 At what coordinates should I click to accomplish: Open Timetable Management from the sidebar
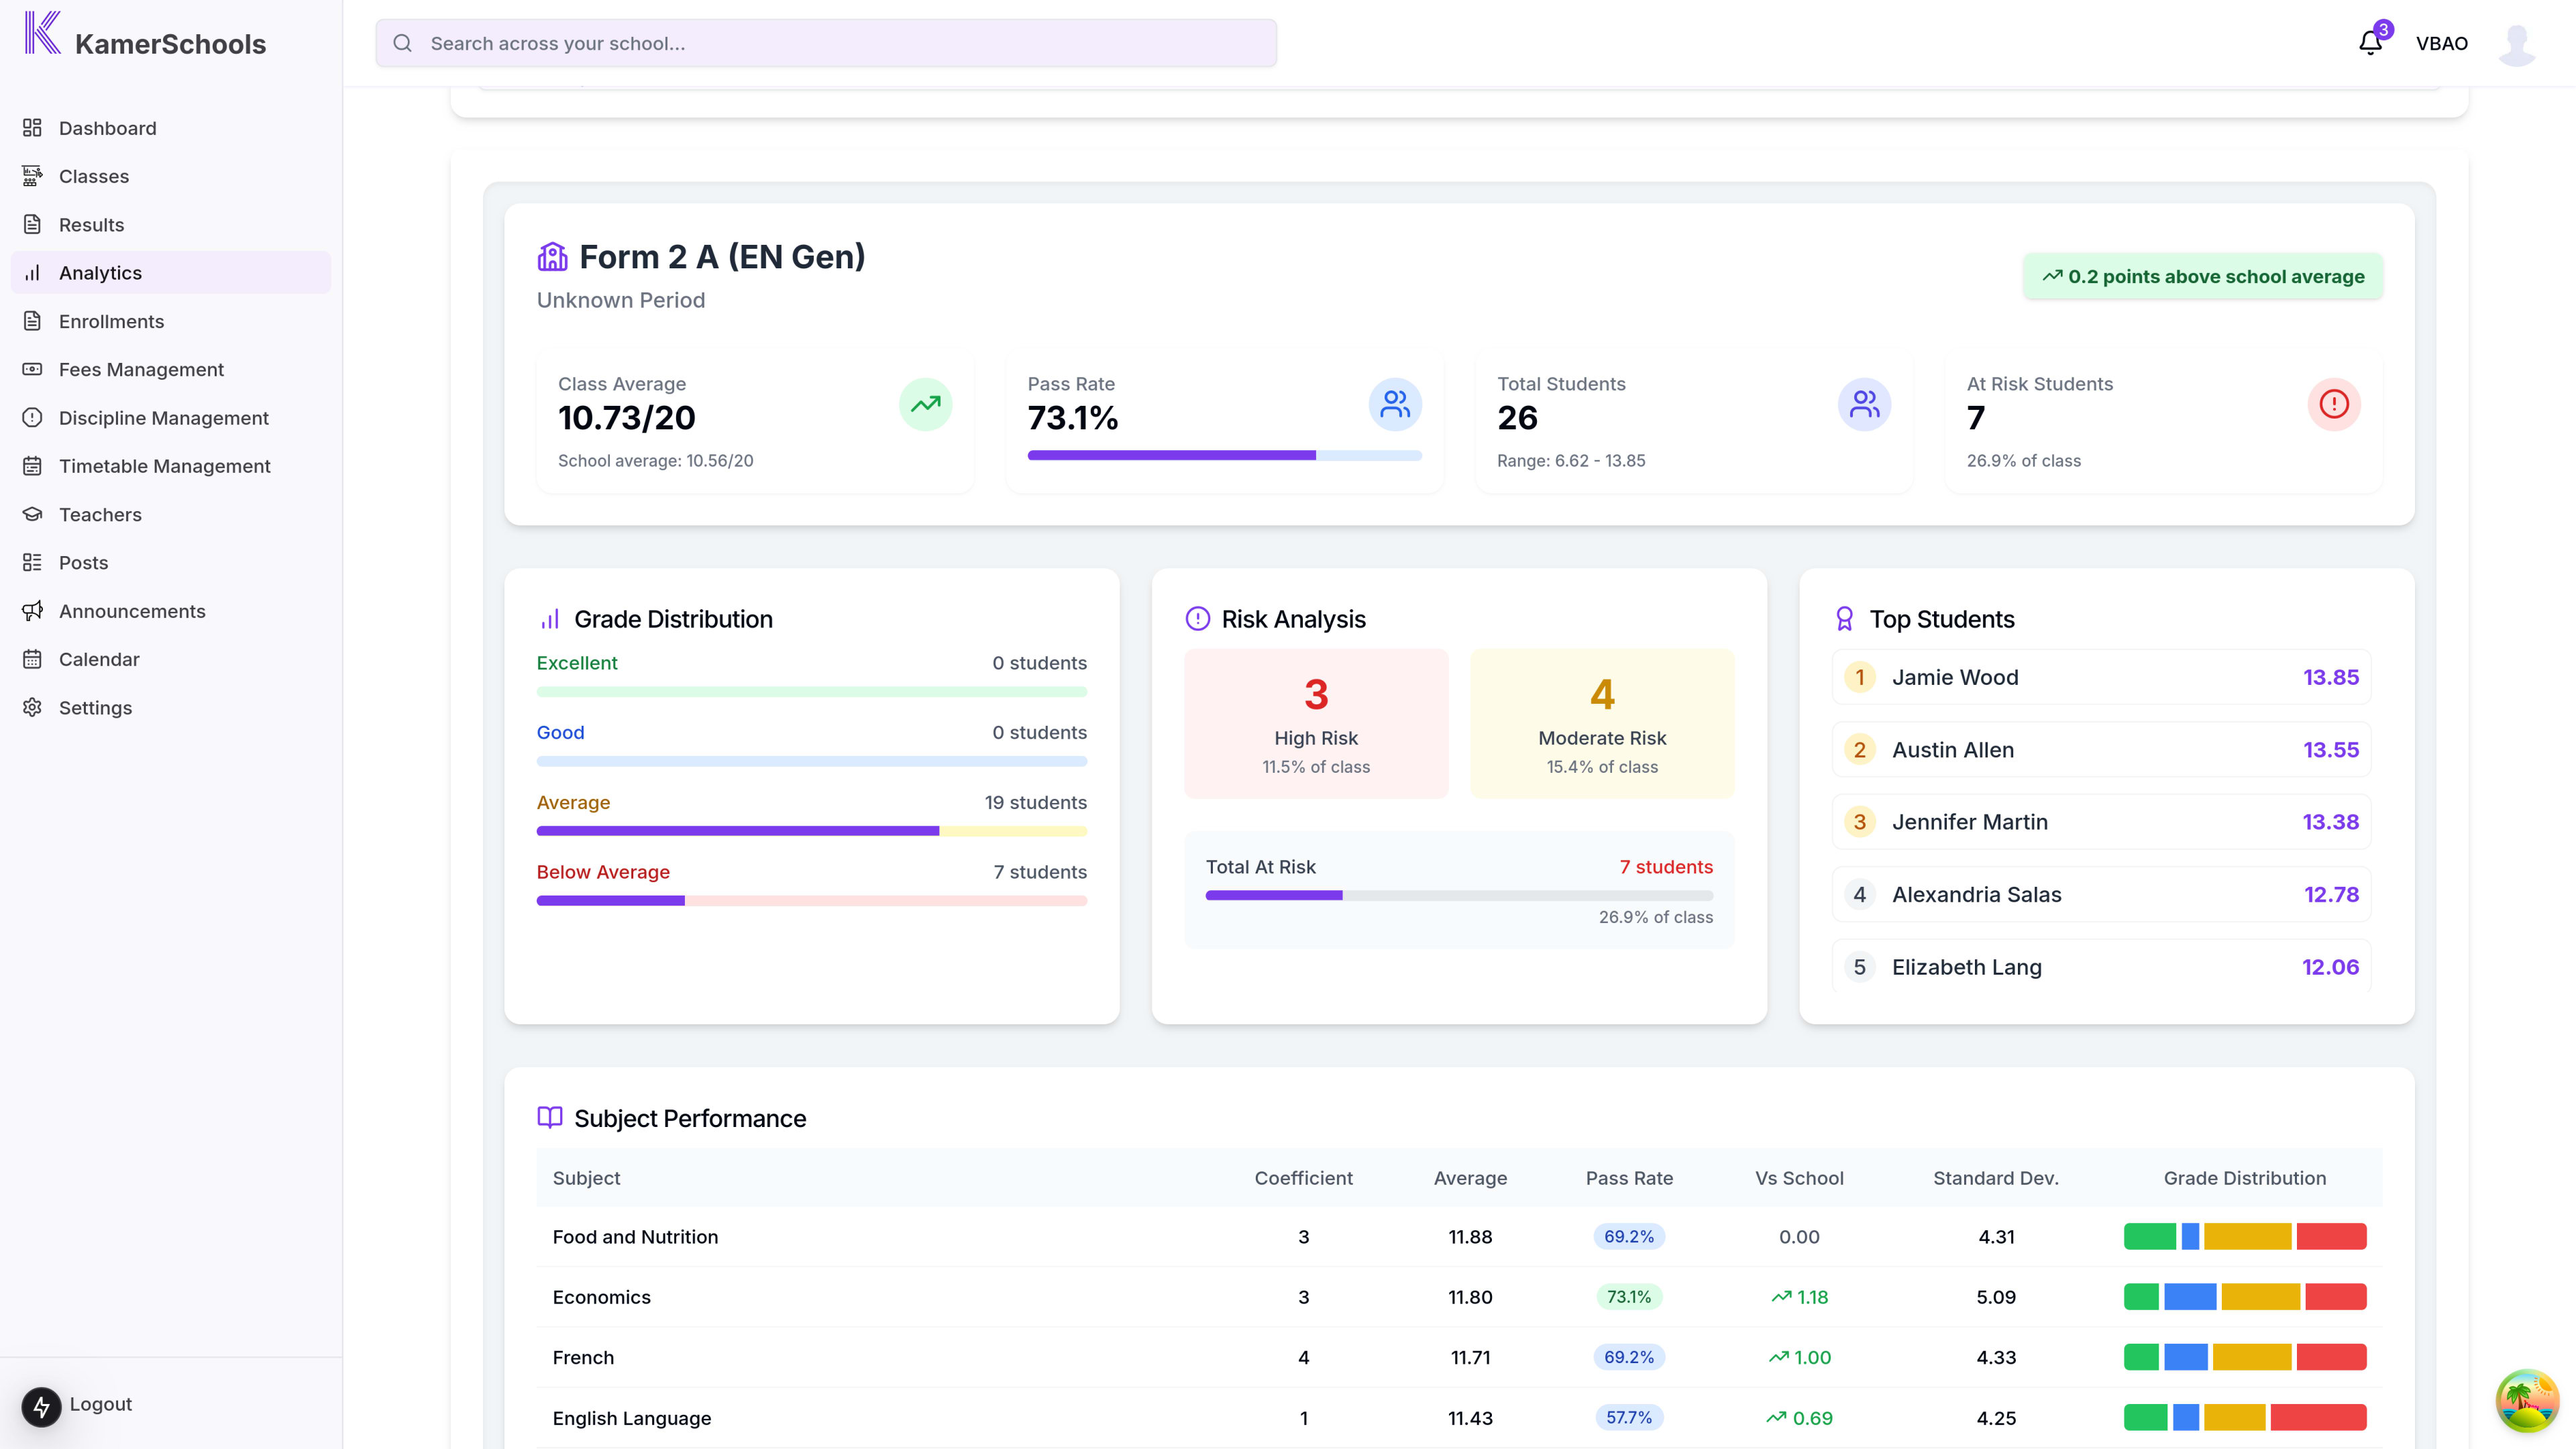(165, 466)
